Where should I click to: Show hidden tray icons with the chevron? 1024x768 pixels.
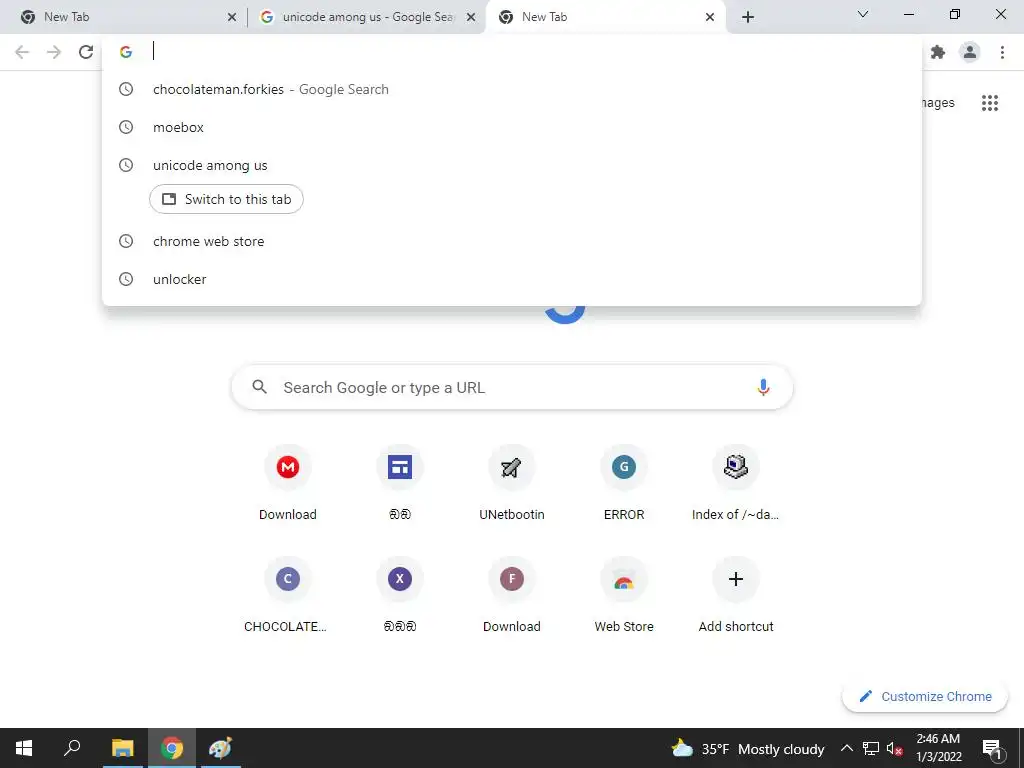click(846, 748)
